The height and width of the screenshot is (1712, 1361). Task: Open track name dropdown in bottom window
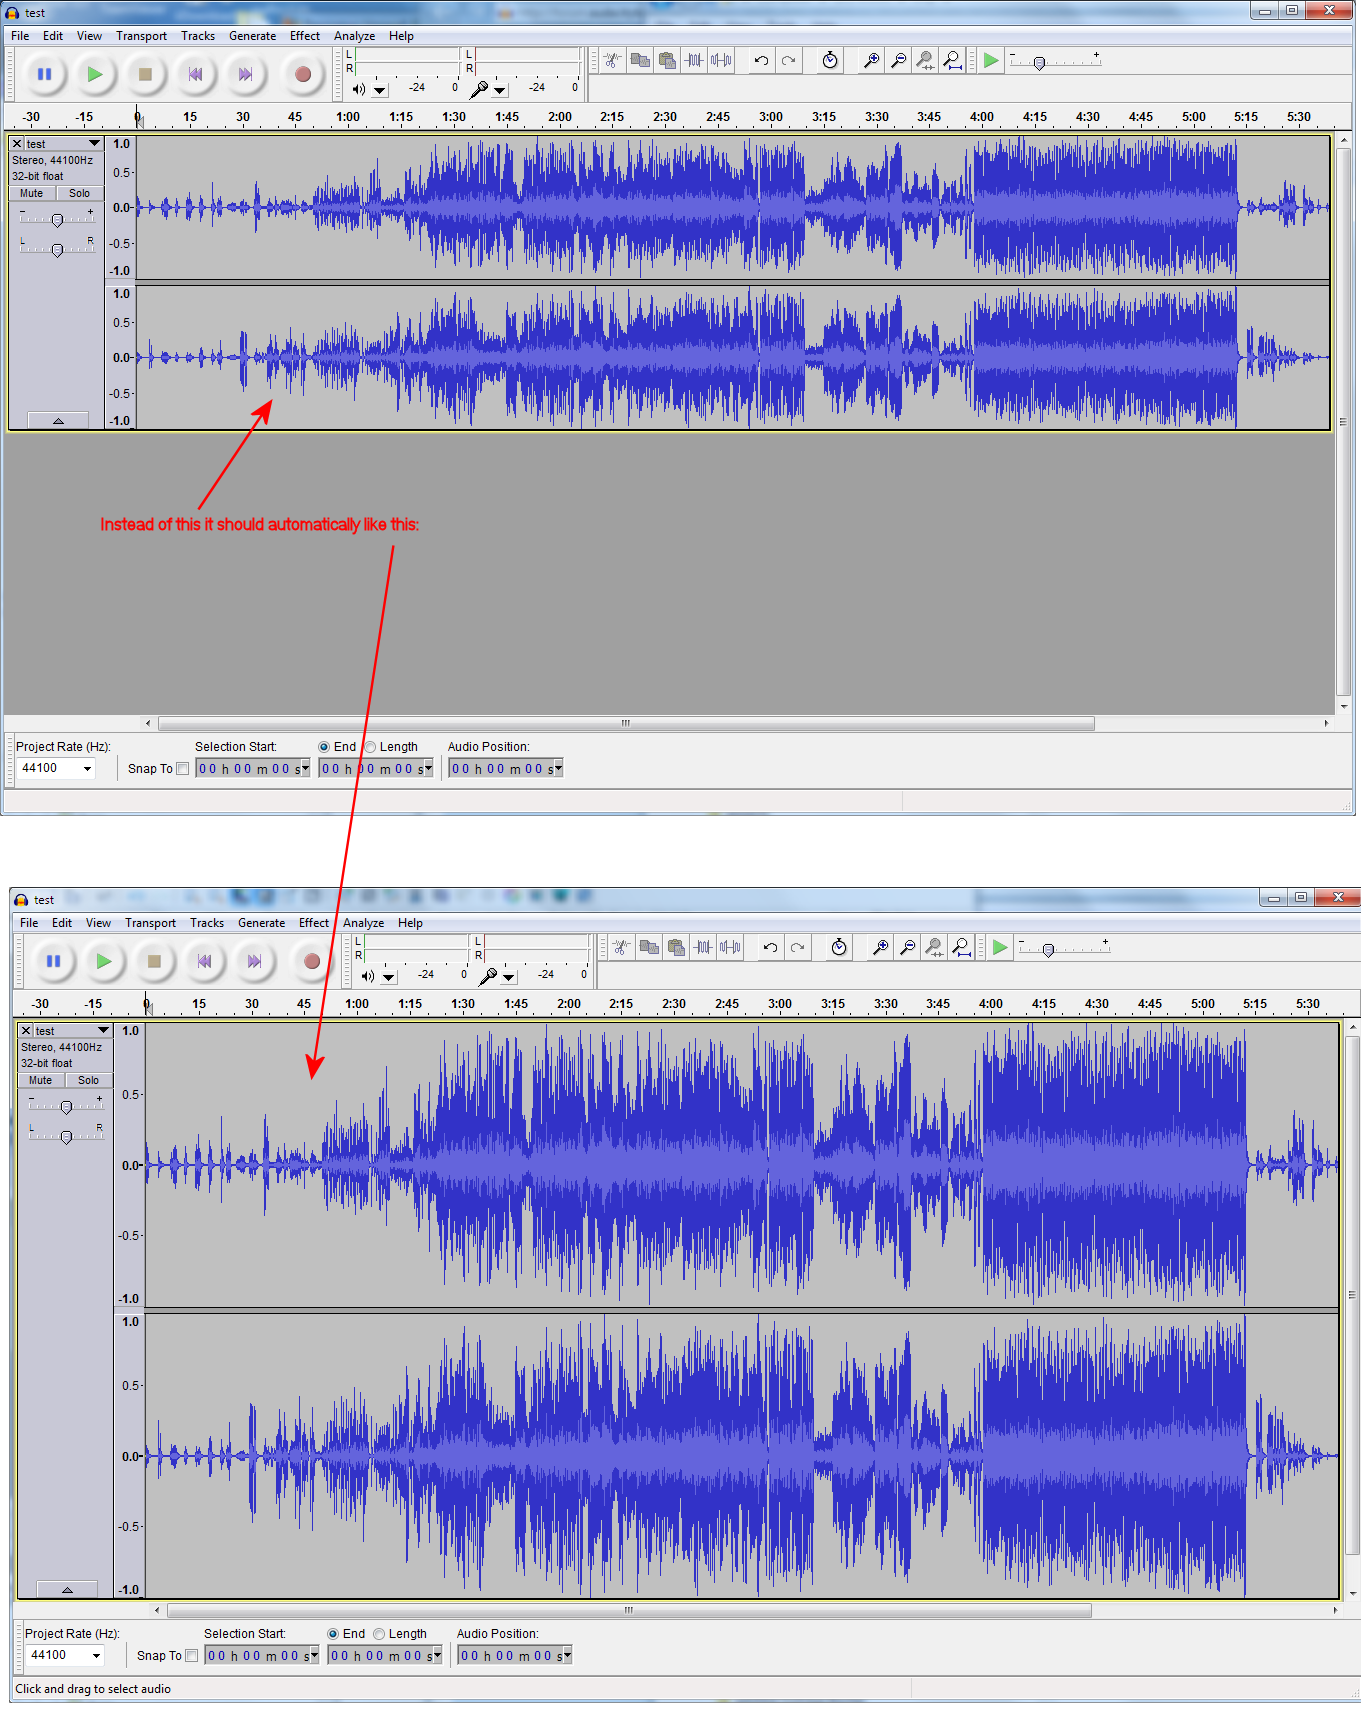tap(73, 1031)
